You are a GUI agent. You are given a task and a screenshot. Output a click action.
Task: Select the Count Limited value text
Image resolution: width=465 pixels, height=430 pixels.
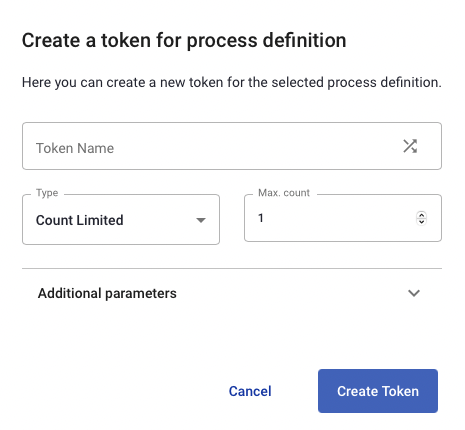tap(80, 220)
